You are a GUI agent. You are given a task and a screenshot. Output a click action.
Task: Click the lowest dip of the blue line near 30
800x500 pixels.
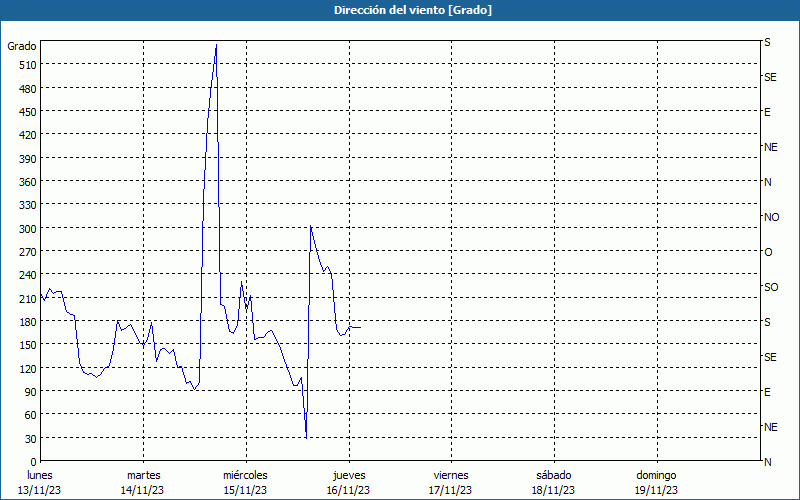pyautogui.click(x=306, y=437)
